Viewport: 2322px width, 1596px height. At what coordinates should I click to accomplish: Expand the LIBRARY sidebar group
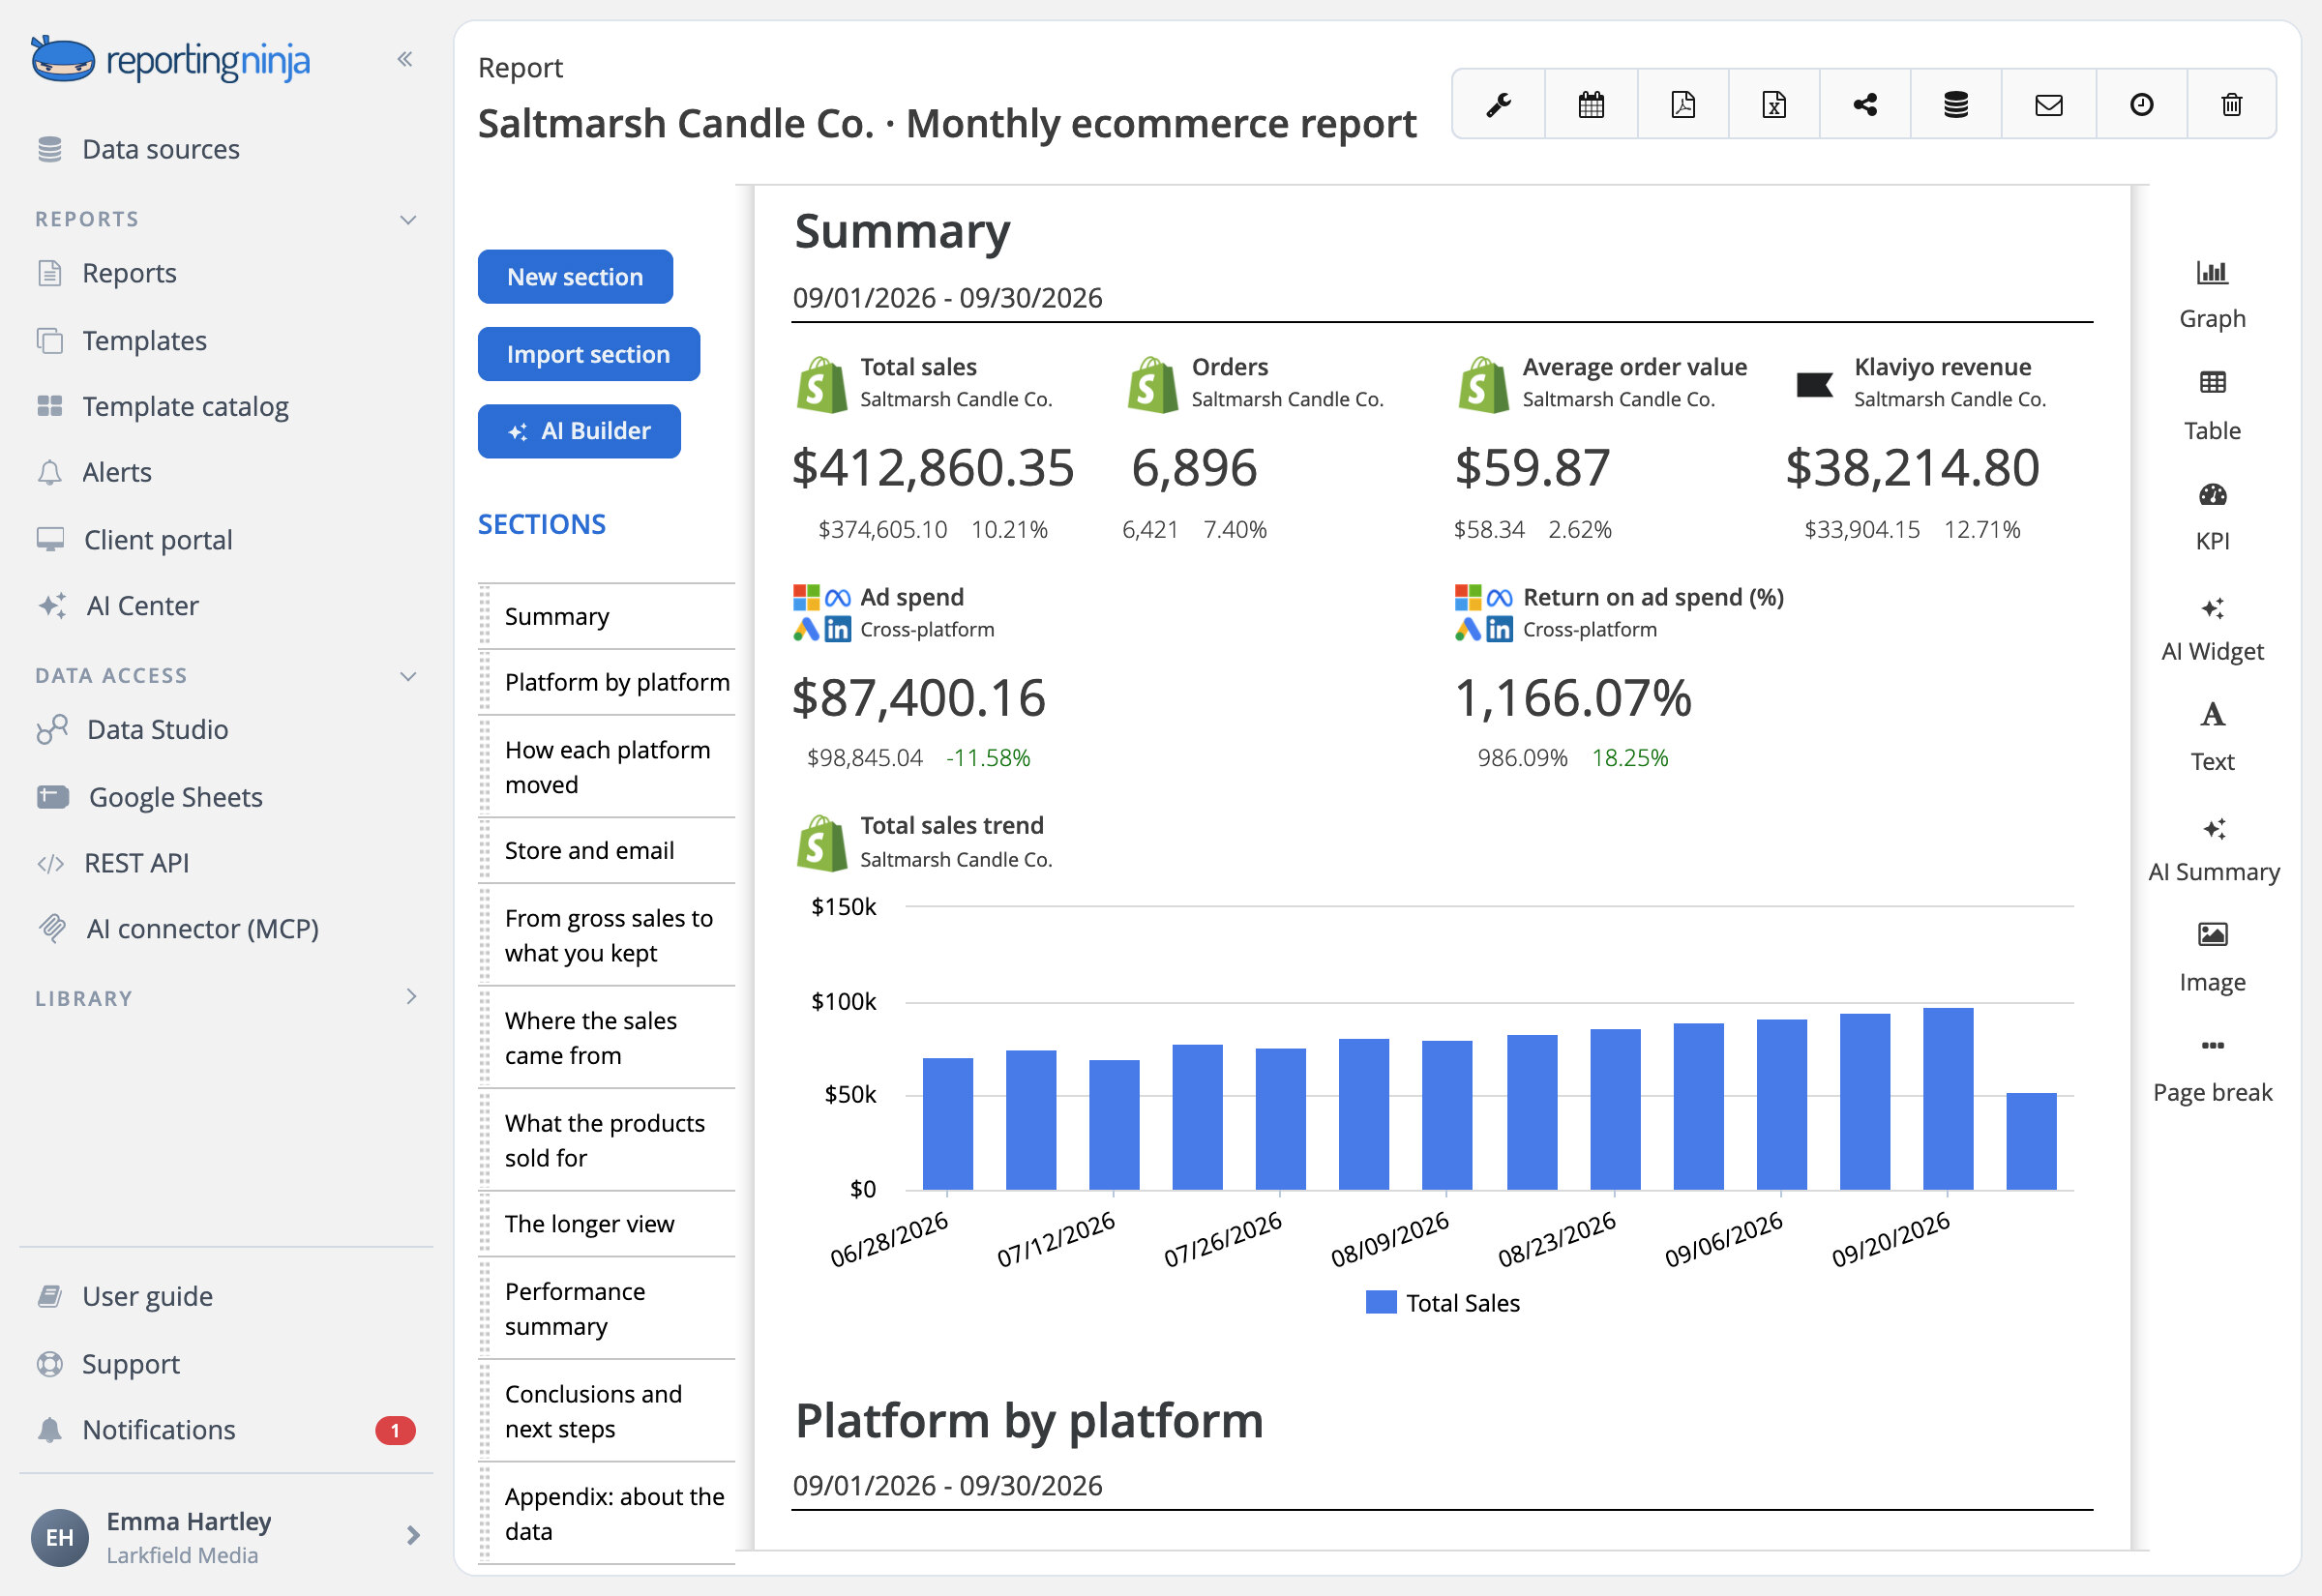[411, 996]
